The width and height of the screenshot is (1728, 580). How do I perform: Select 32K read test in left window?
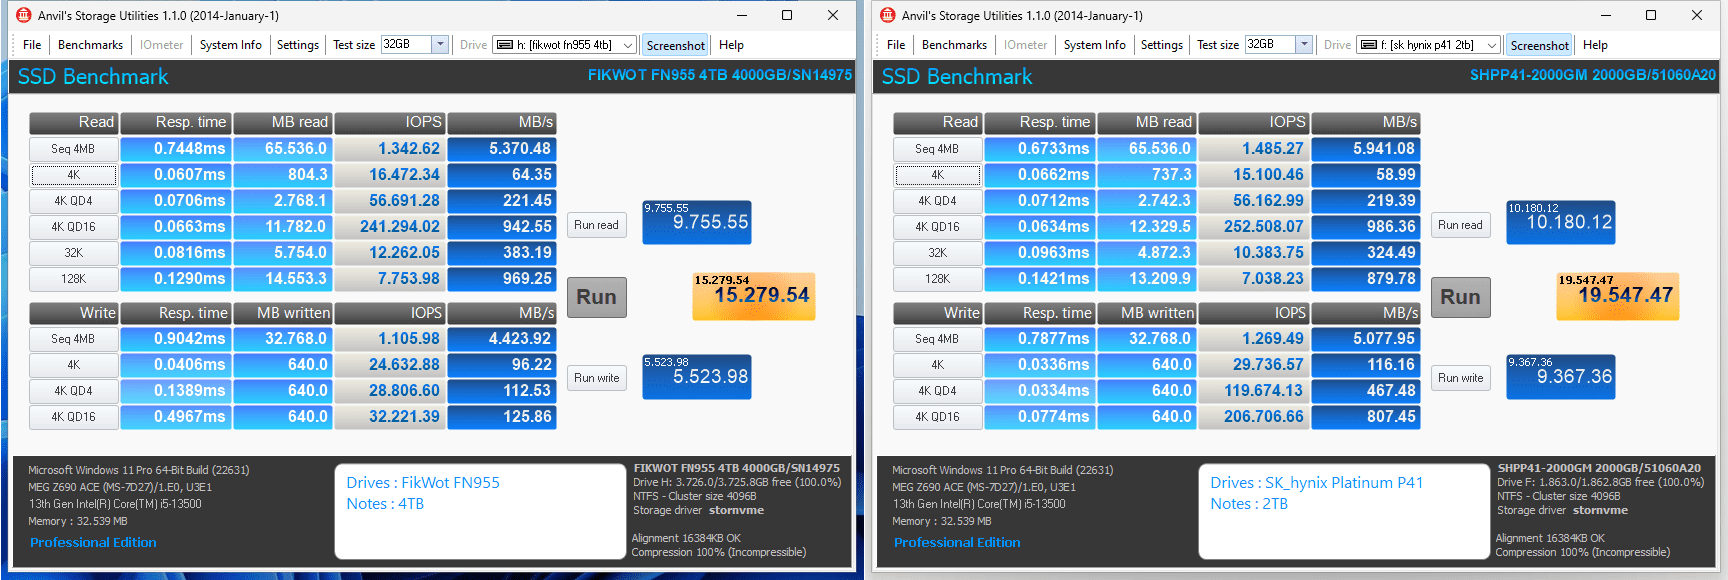(x=74, y=253)
